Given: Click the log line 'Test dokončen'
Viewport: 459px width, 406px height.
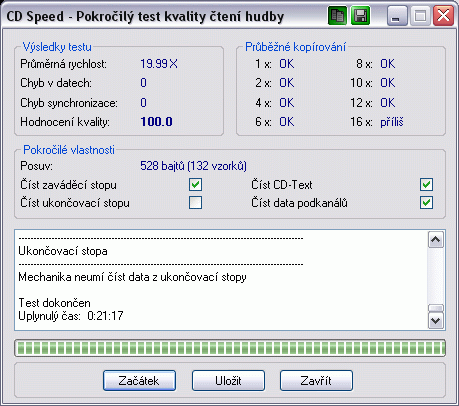Looking at the screenshot, I should coord(54,303).
